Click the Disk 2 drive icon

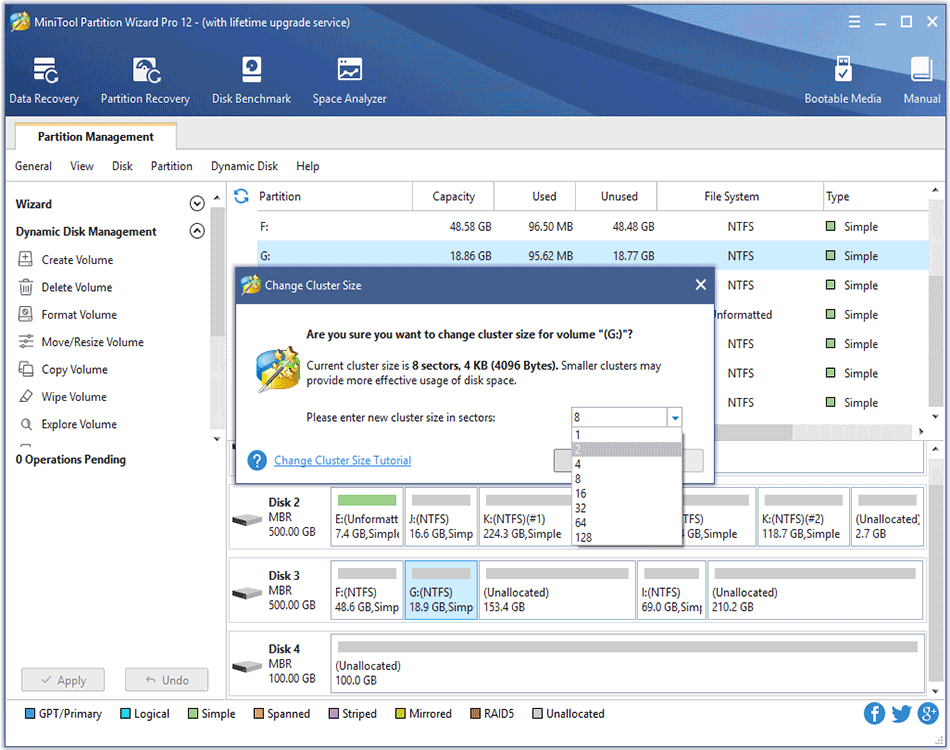point(247,520)
